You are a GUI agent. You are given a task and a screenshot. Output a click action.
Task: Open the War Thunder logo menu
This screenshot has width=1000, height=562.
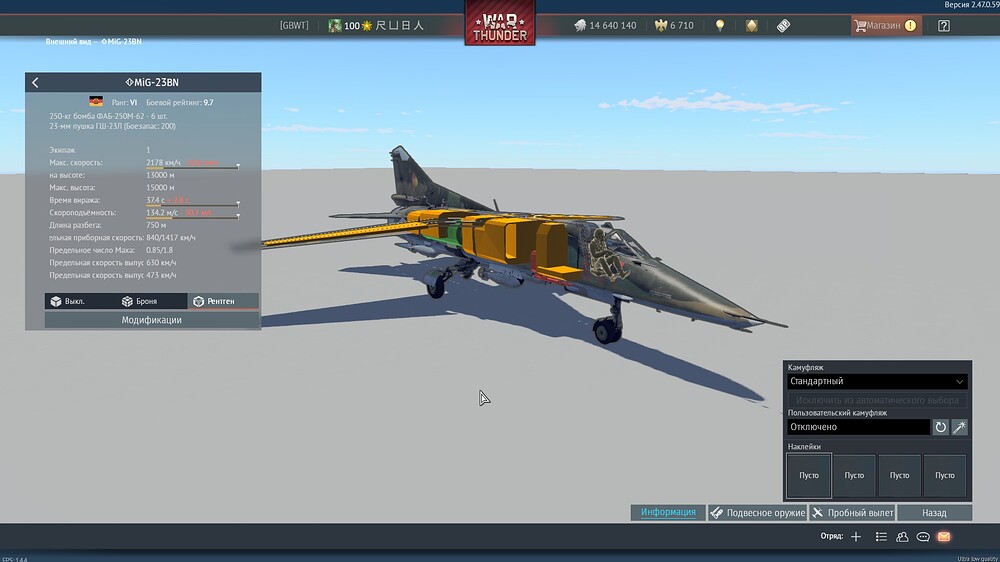coord(500,23)
